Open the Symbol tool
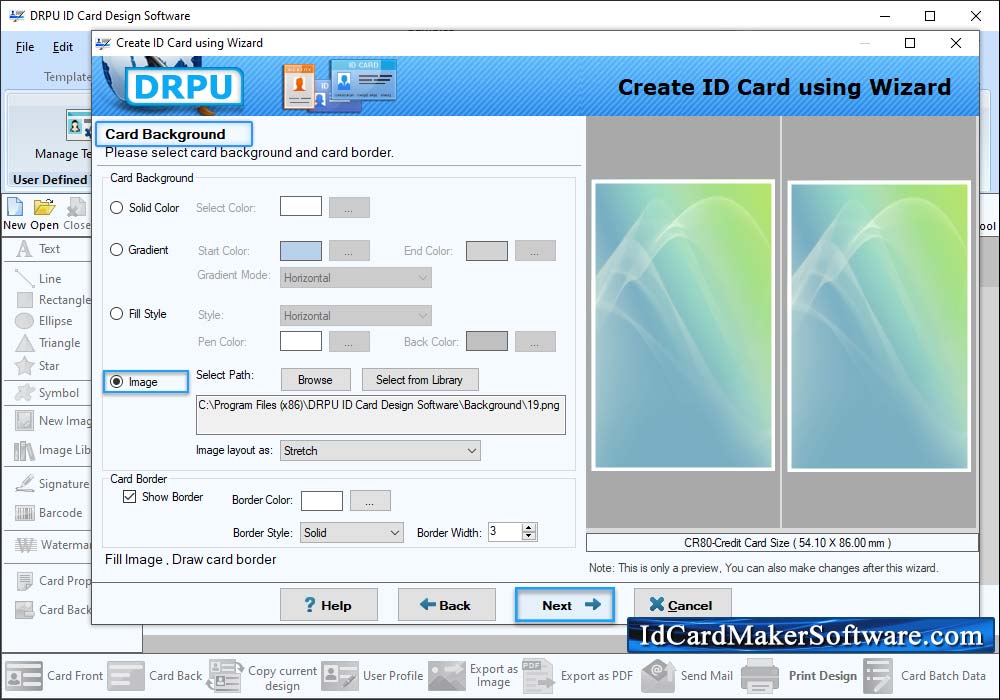 point(48,393)
